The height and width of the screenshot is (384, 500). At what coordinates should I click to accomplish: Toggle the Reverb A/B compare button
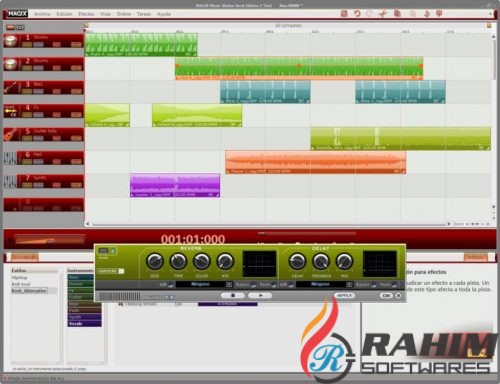point(171,284)
